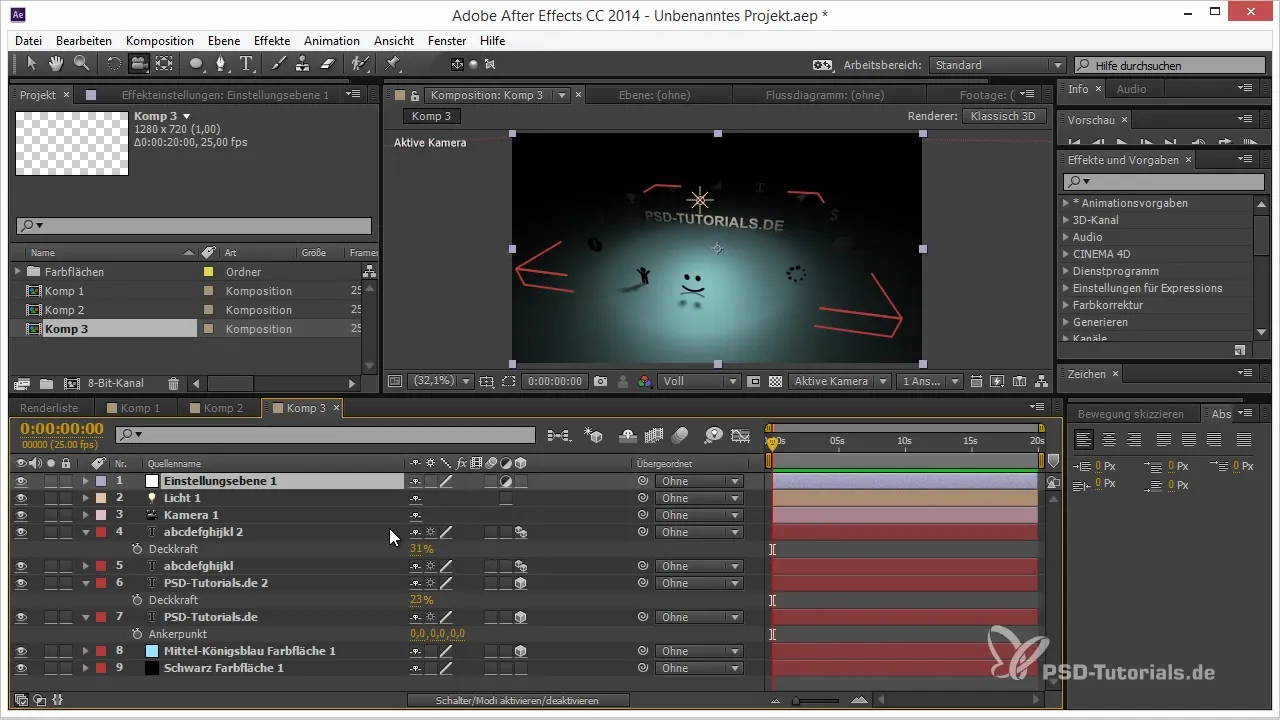1280x720 pixels.
Task: Select the Zoom magnifier tool
Action: (80, 64)
